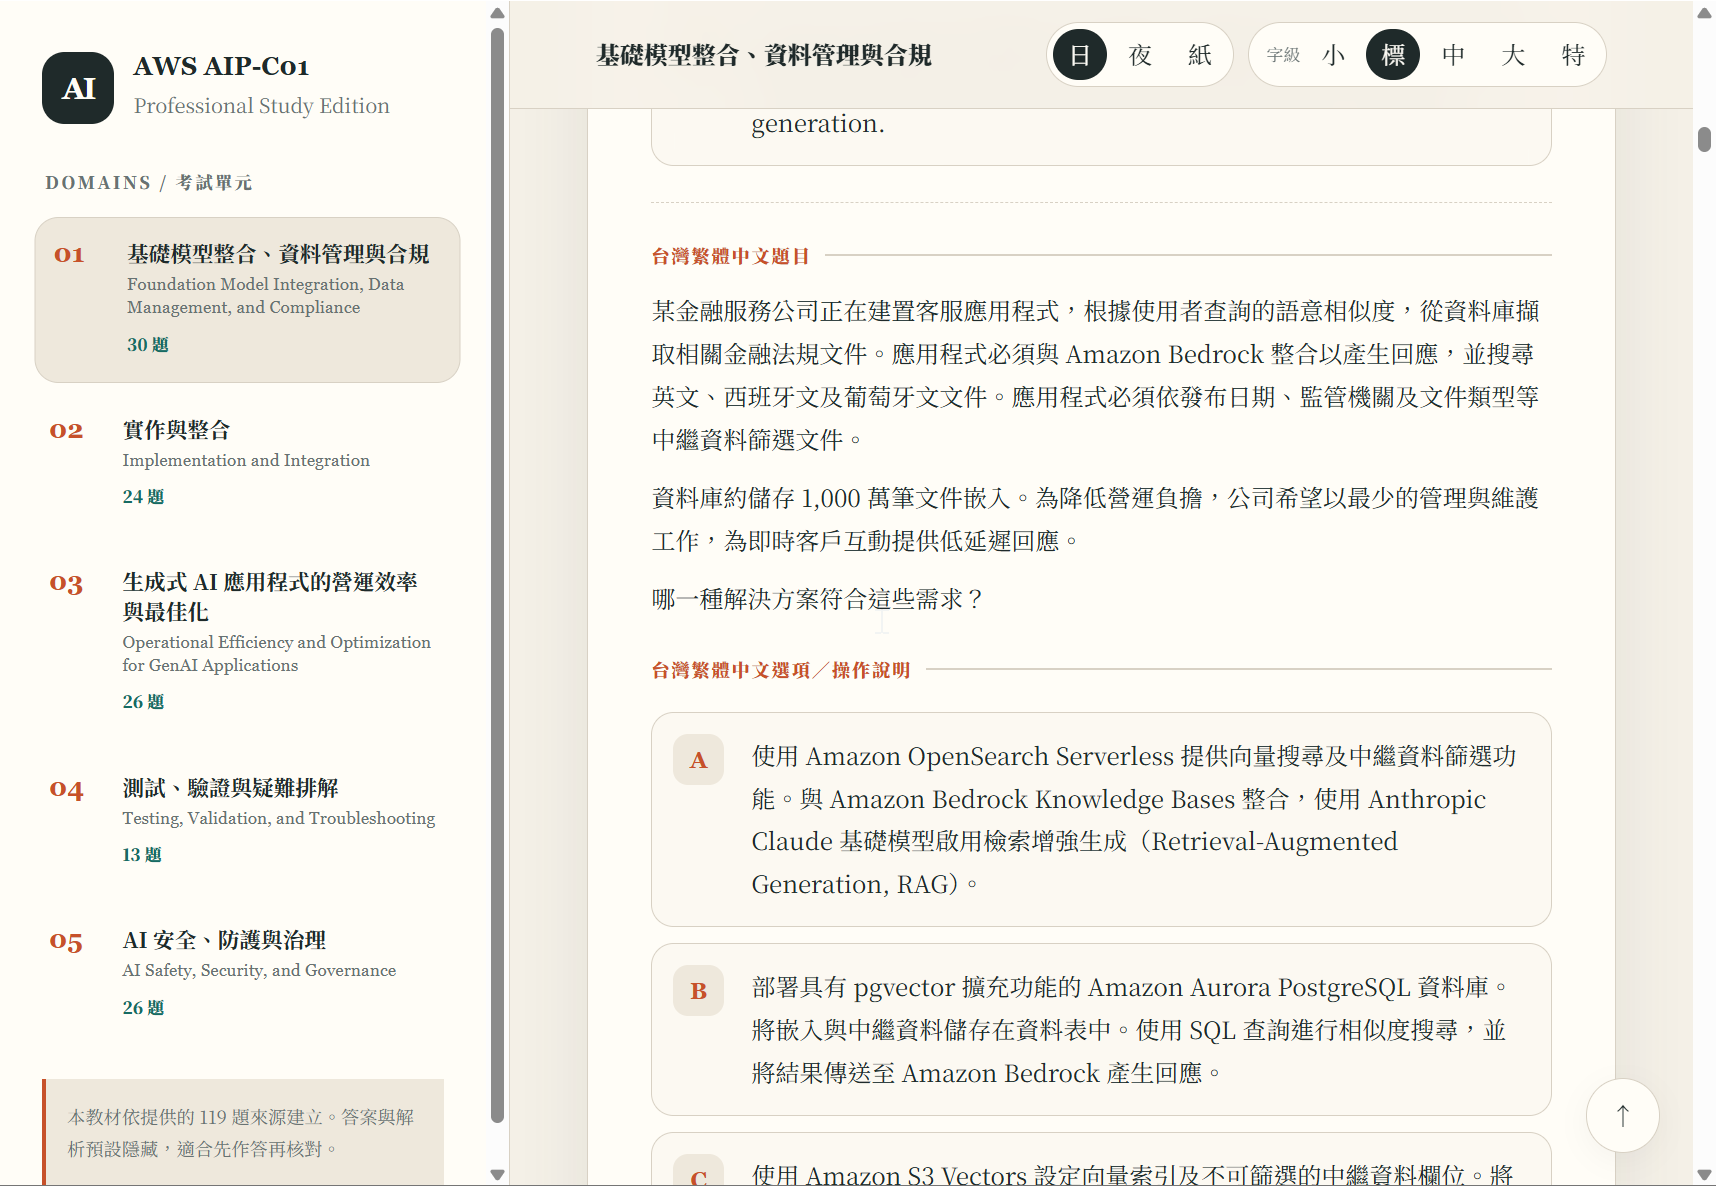
Task: Click main page scrollbar down arrow
Action: tap(1704, 1175)
